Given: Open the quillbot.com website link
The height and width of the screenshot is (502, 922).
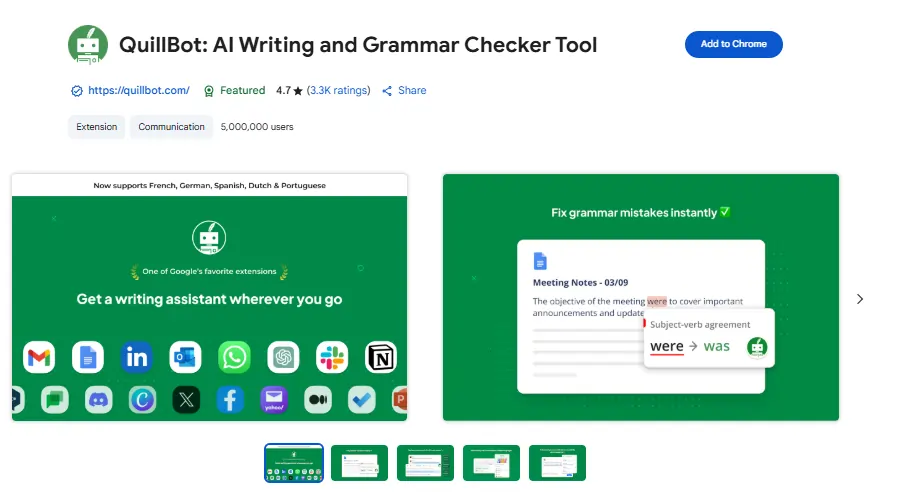Looking at the screenshot, I should coord(138,91).
